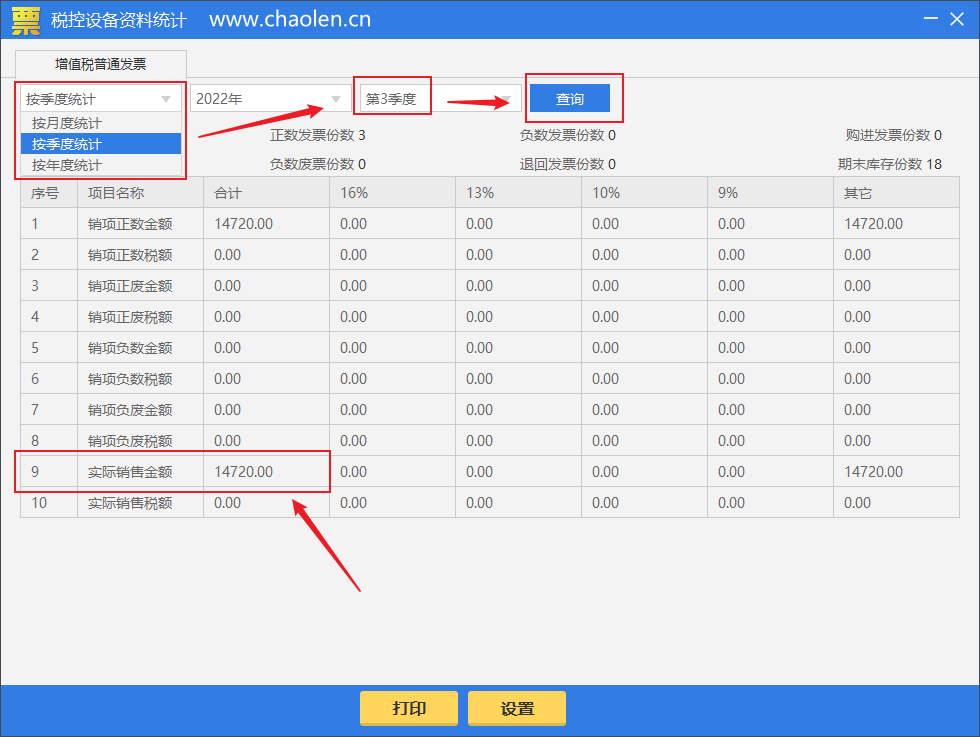The height and width of the screenshot is (737, 980).
Task: Click 16% cell in 销项正数税额 row
Action: click(392, 255)
